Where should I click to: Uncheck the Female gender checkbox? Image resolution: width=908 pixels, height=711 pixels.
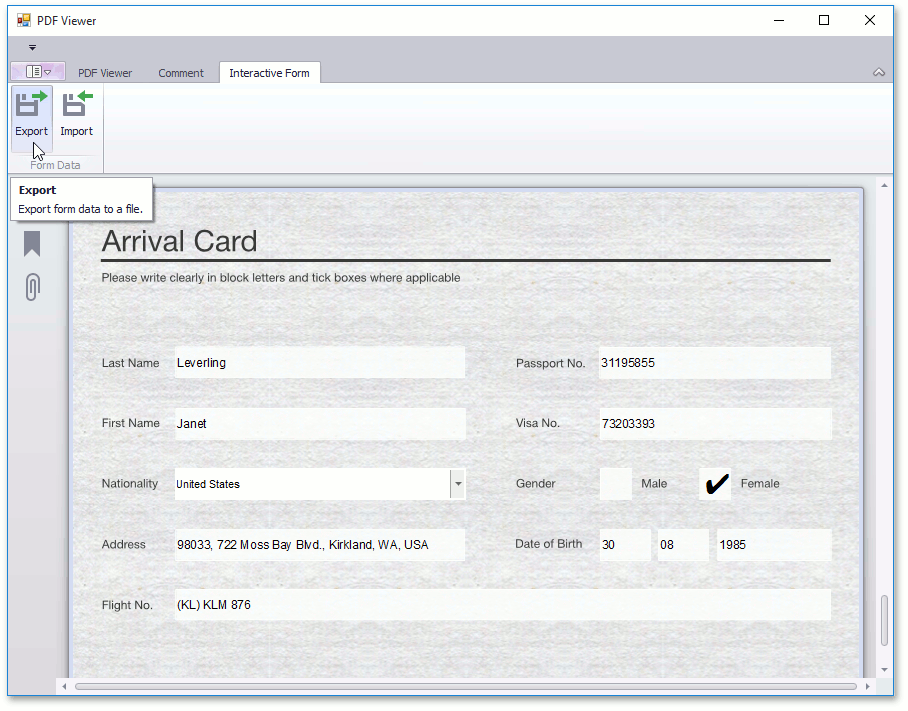[x=715, y=484]
